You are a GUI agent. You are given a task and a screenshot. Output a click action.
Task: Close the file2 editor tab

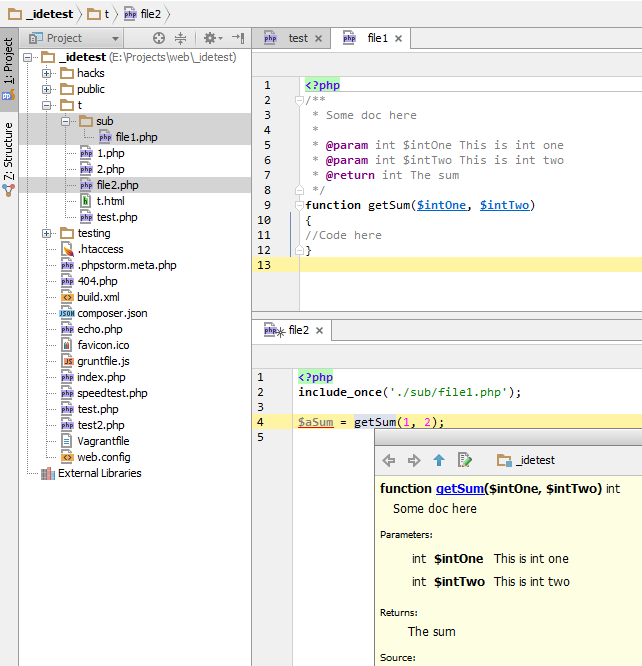[x=320, y=330]
